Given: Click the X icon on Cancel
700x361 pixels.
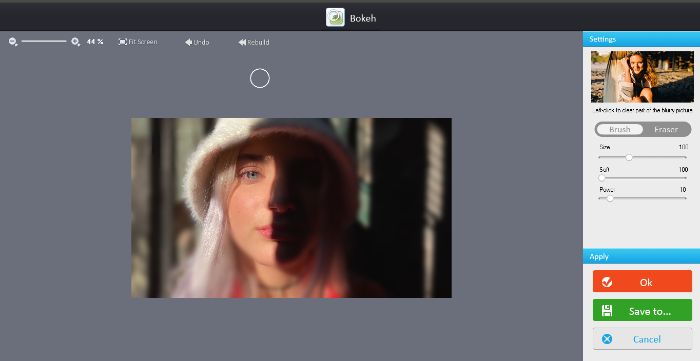Looking at the screenshot, I should click(607, 339).
